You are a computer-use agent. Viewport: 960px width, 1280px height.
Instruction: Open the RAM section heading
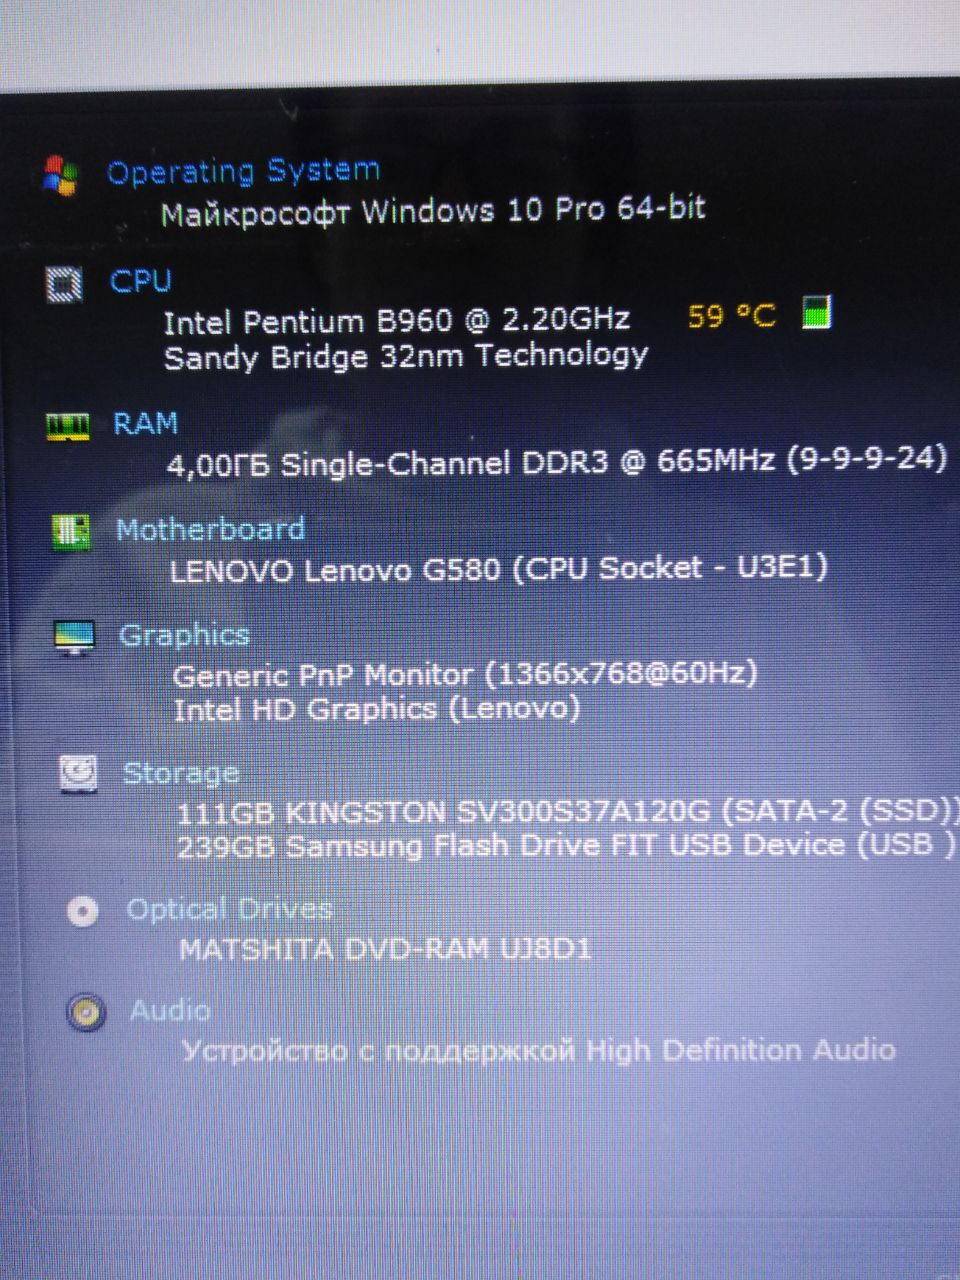click(145, 423)
